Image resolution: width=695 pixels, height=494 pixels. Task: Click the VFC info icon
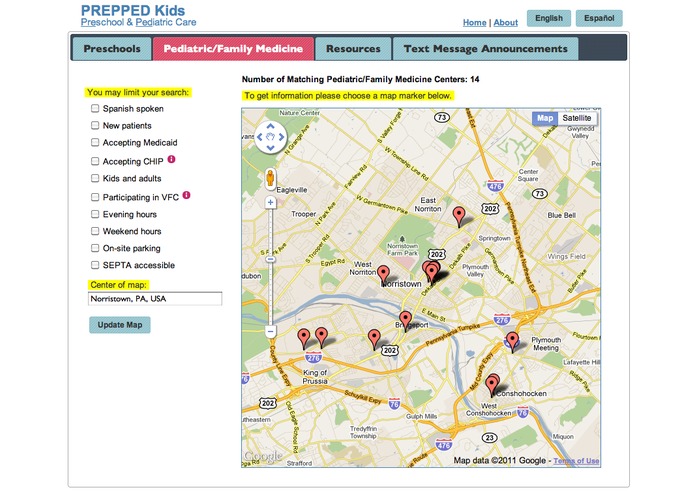pos(187,194)
